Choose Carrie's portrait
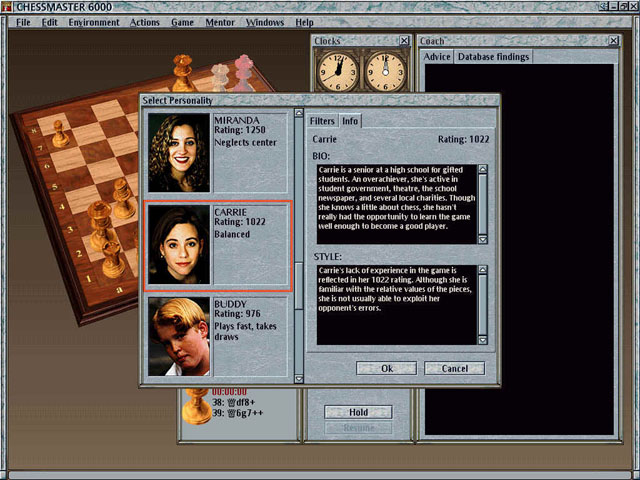The image size is (640, 480). coord(179,245)
